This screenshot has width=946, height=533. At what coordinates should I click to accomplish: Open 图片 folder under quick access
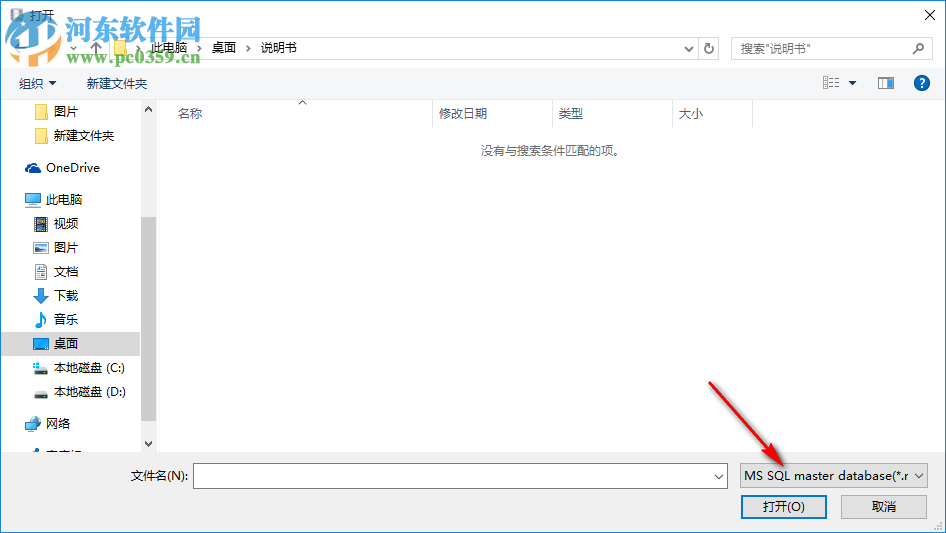(x=66, y=112)
